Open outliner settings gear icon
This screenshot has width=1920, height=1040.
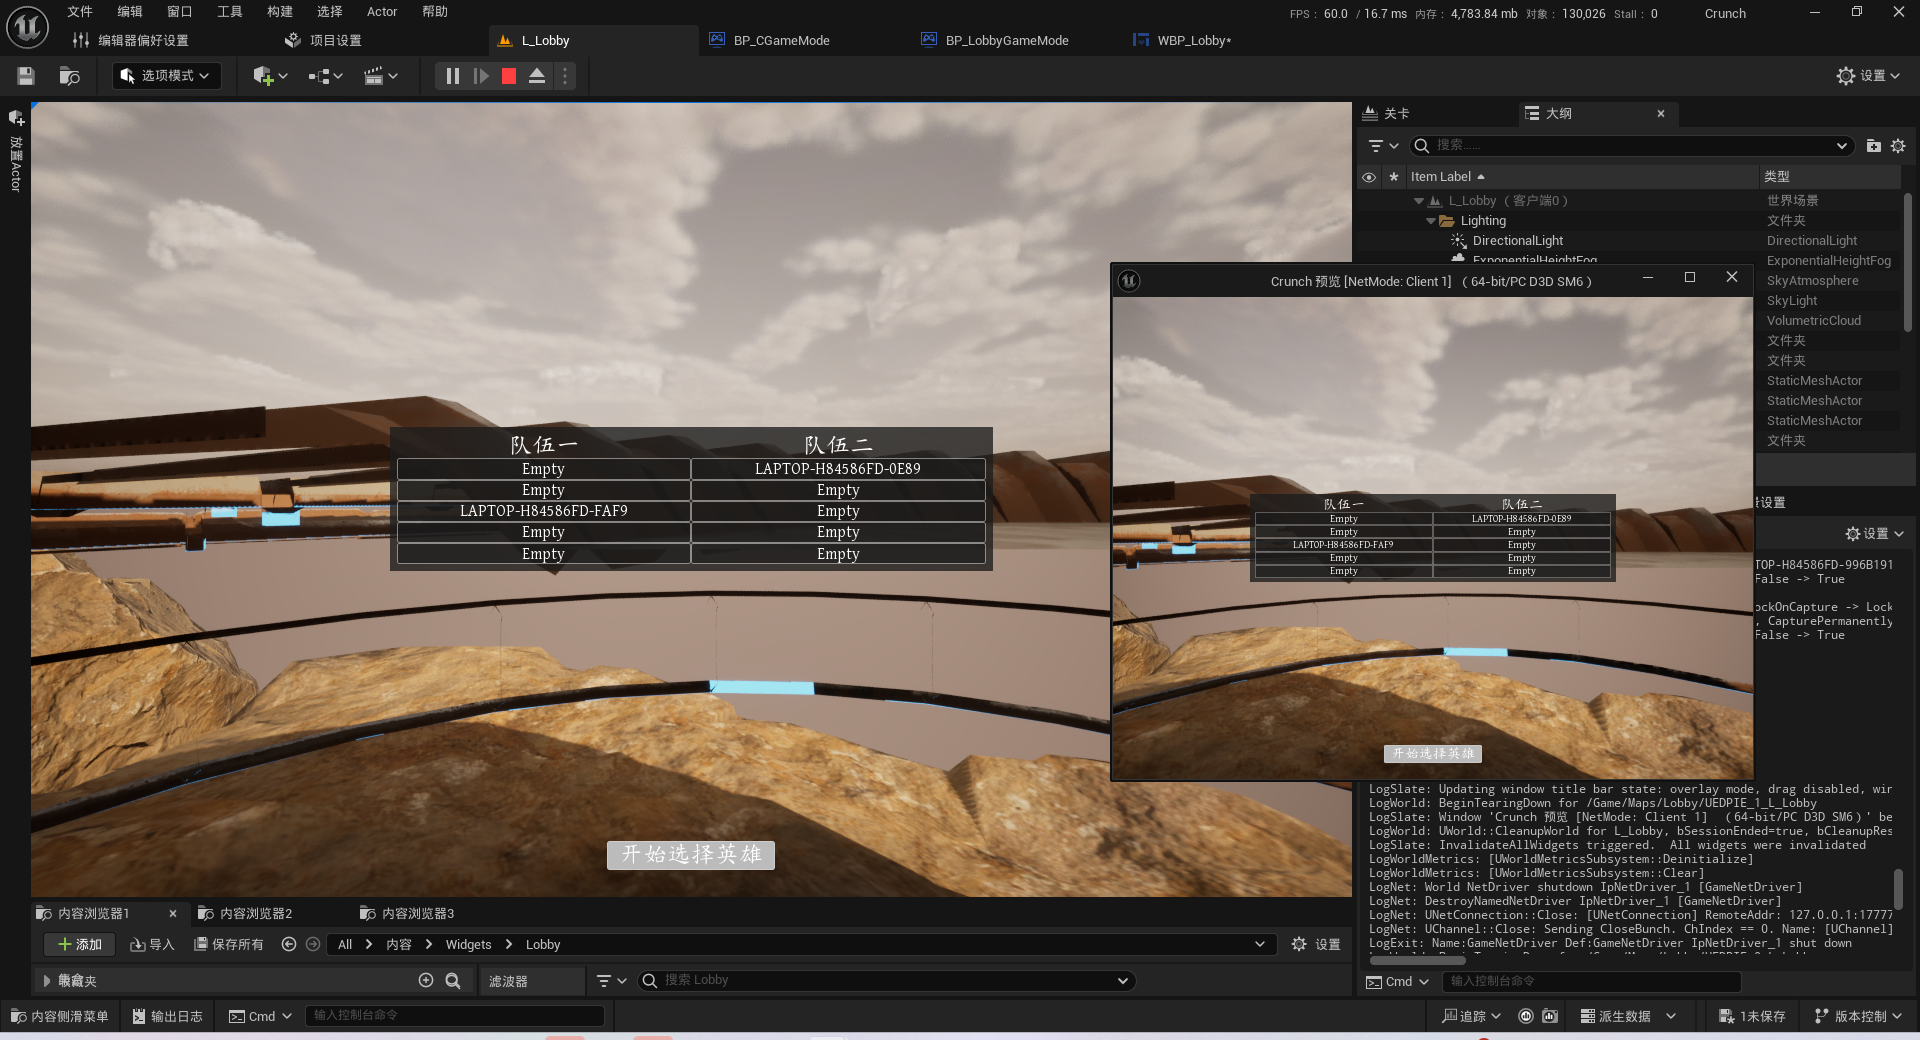click(1898, 146)
